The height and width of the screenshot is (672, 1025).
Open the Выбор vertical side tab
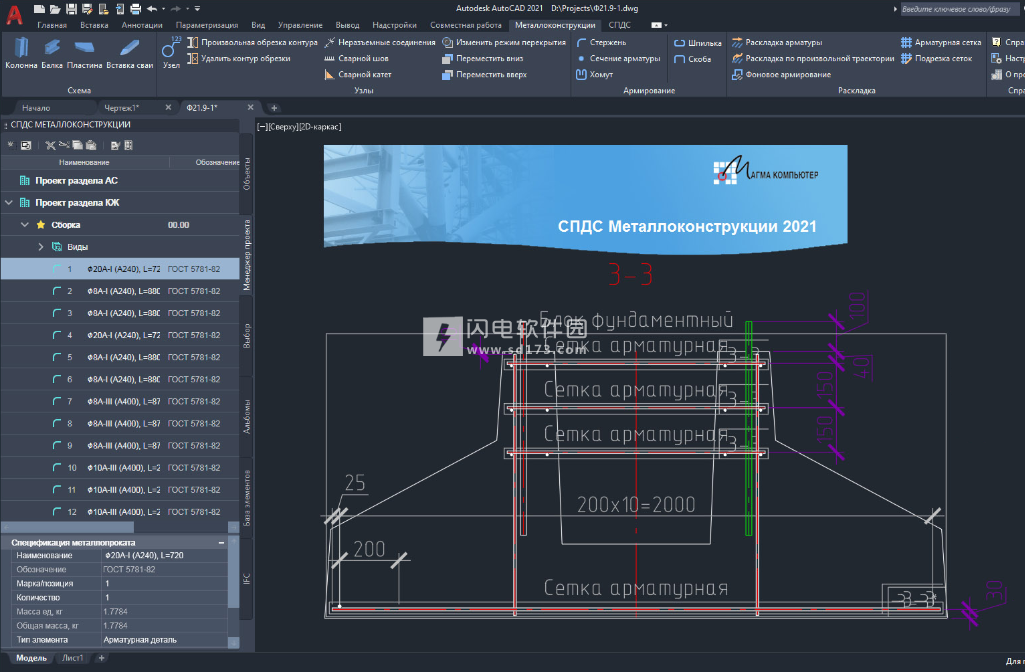[x=247, y=336]
